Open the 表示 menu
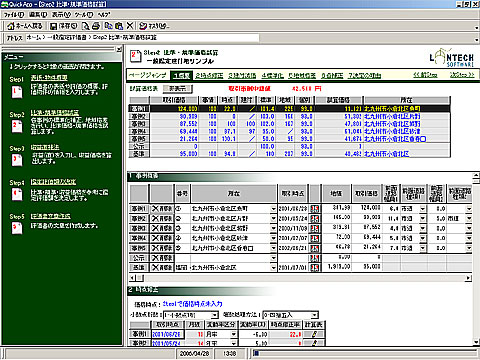The width and height of the screenshot is (480, 360). click(x=61, y=15)
